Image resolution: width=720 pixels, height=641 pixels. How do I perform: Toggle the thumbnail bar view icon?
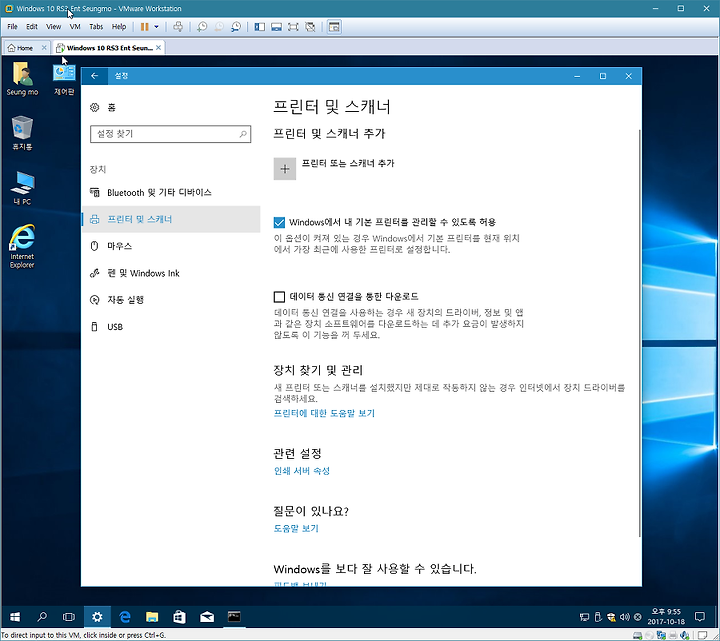276,27
